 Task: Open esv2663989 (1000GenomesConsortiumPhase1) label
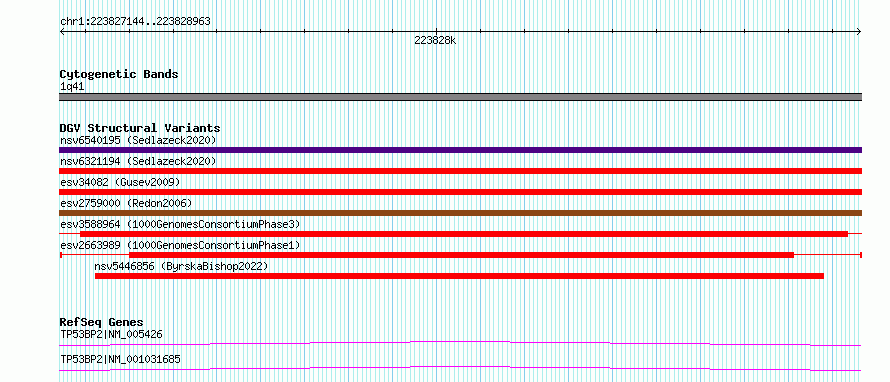point(180,245)
